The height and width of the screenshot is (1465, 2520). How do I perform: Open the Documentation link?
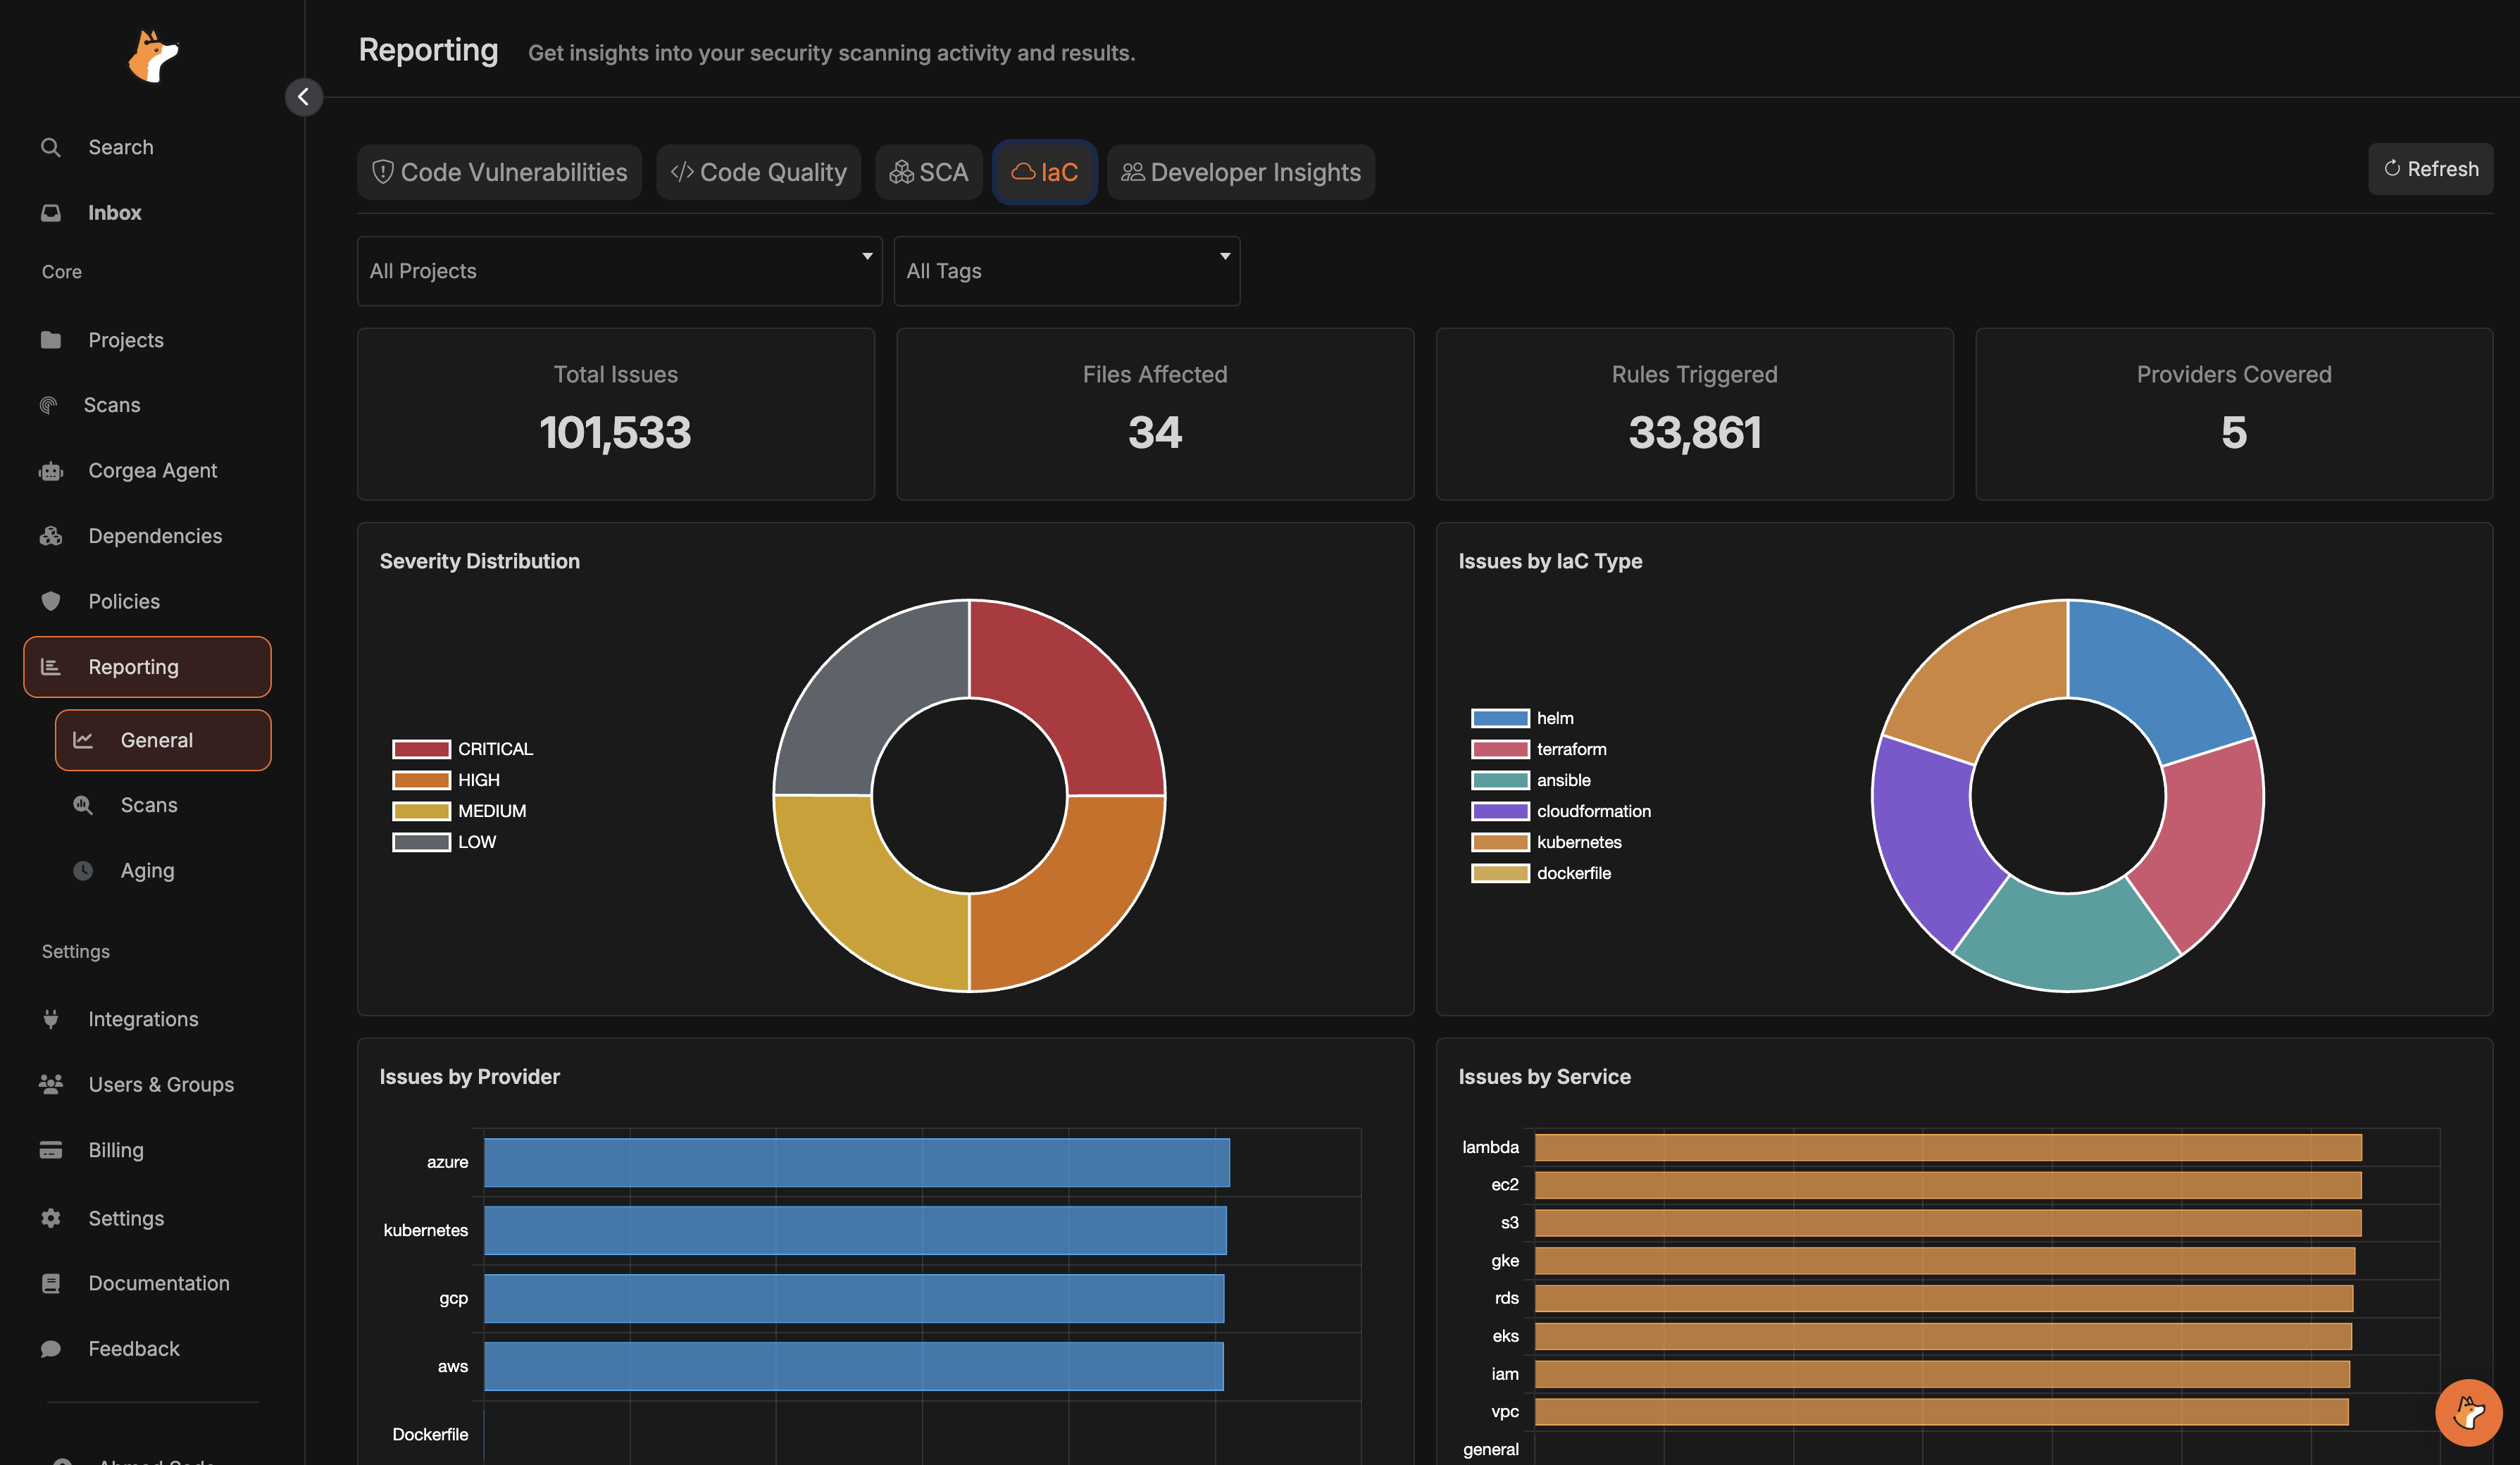coord(158,1283)
